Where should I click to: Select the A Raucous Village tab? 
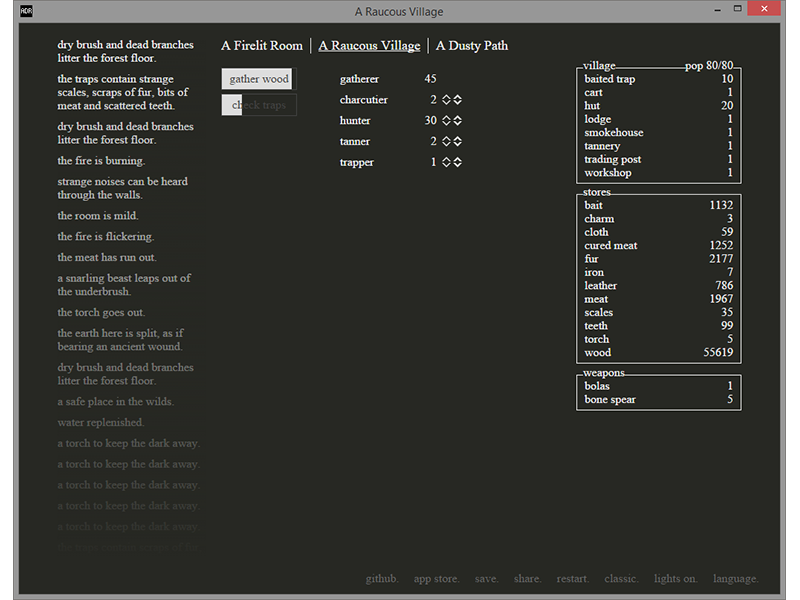(369, 46)
